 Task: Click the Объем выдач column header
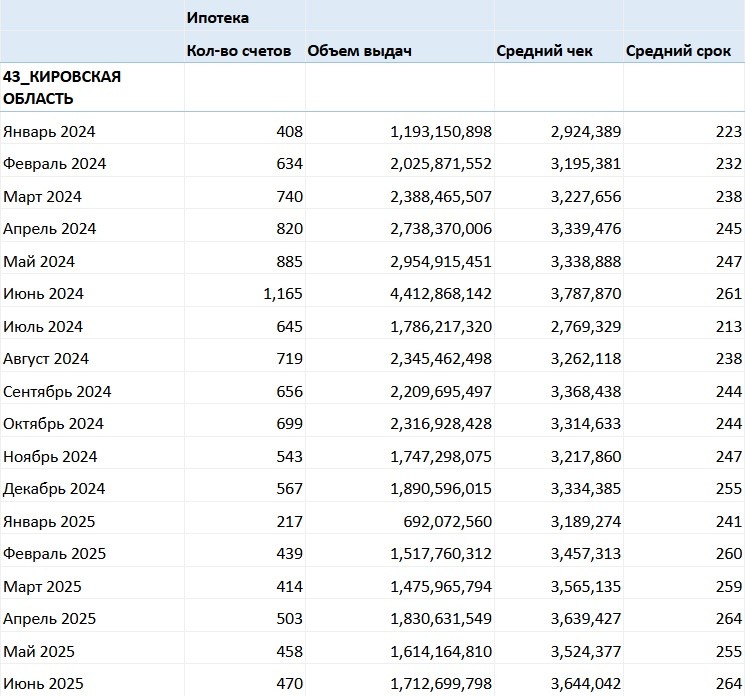coord(360,51)
